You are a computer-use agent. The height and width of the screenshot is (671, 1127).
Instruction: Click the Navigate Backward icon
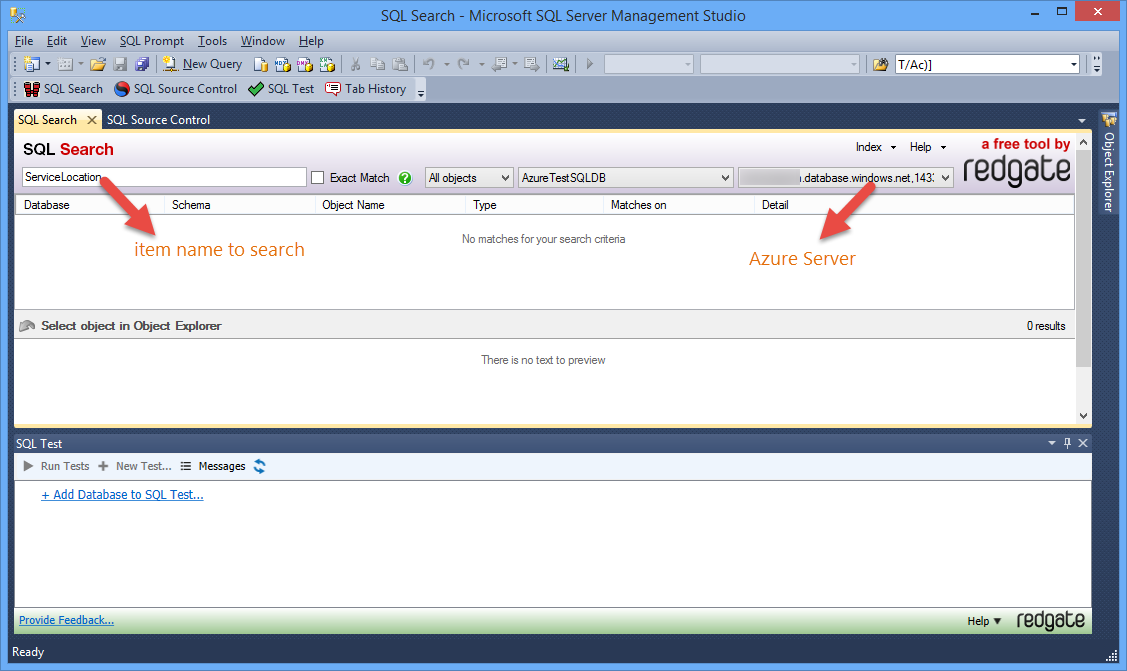pos(500,65)
